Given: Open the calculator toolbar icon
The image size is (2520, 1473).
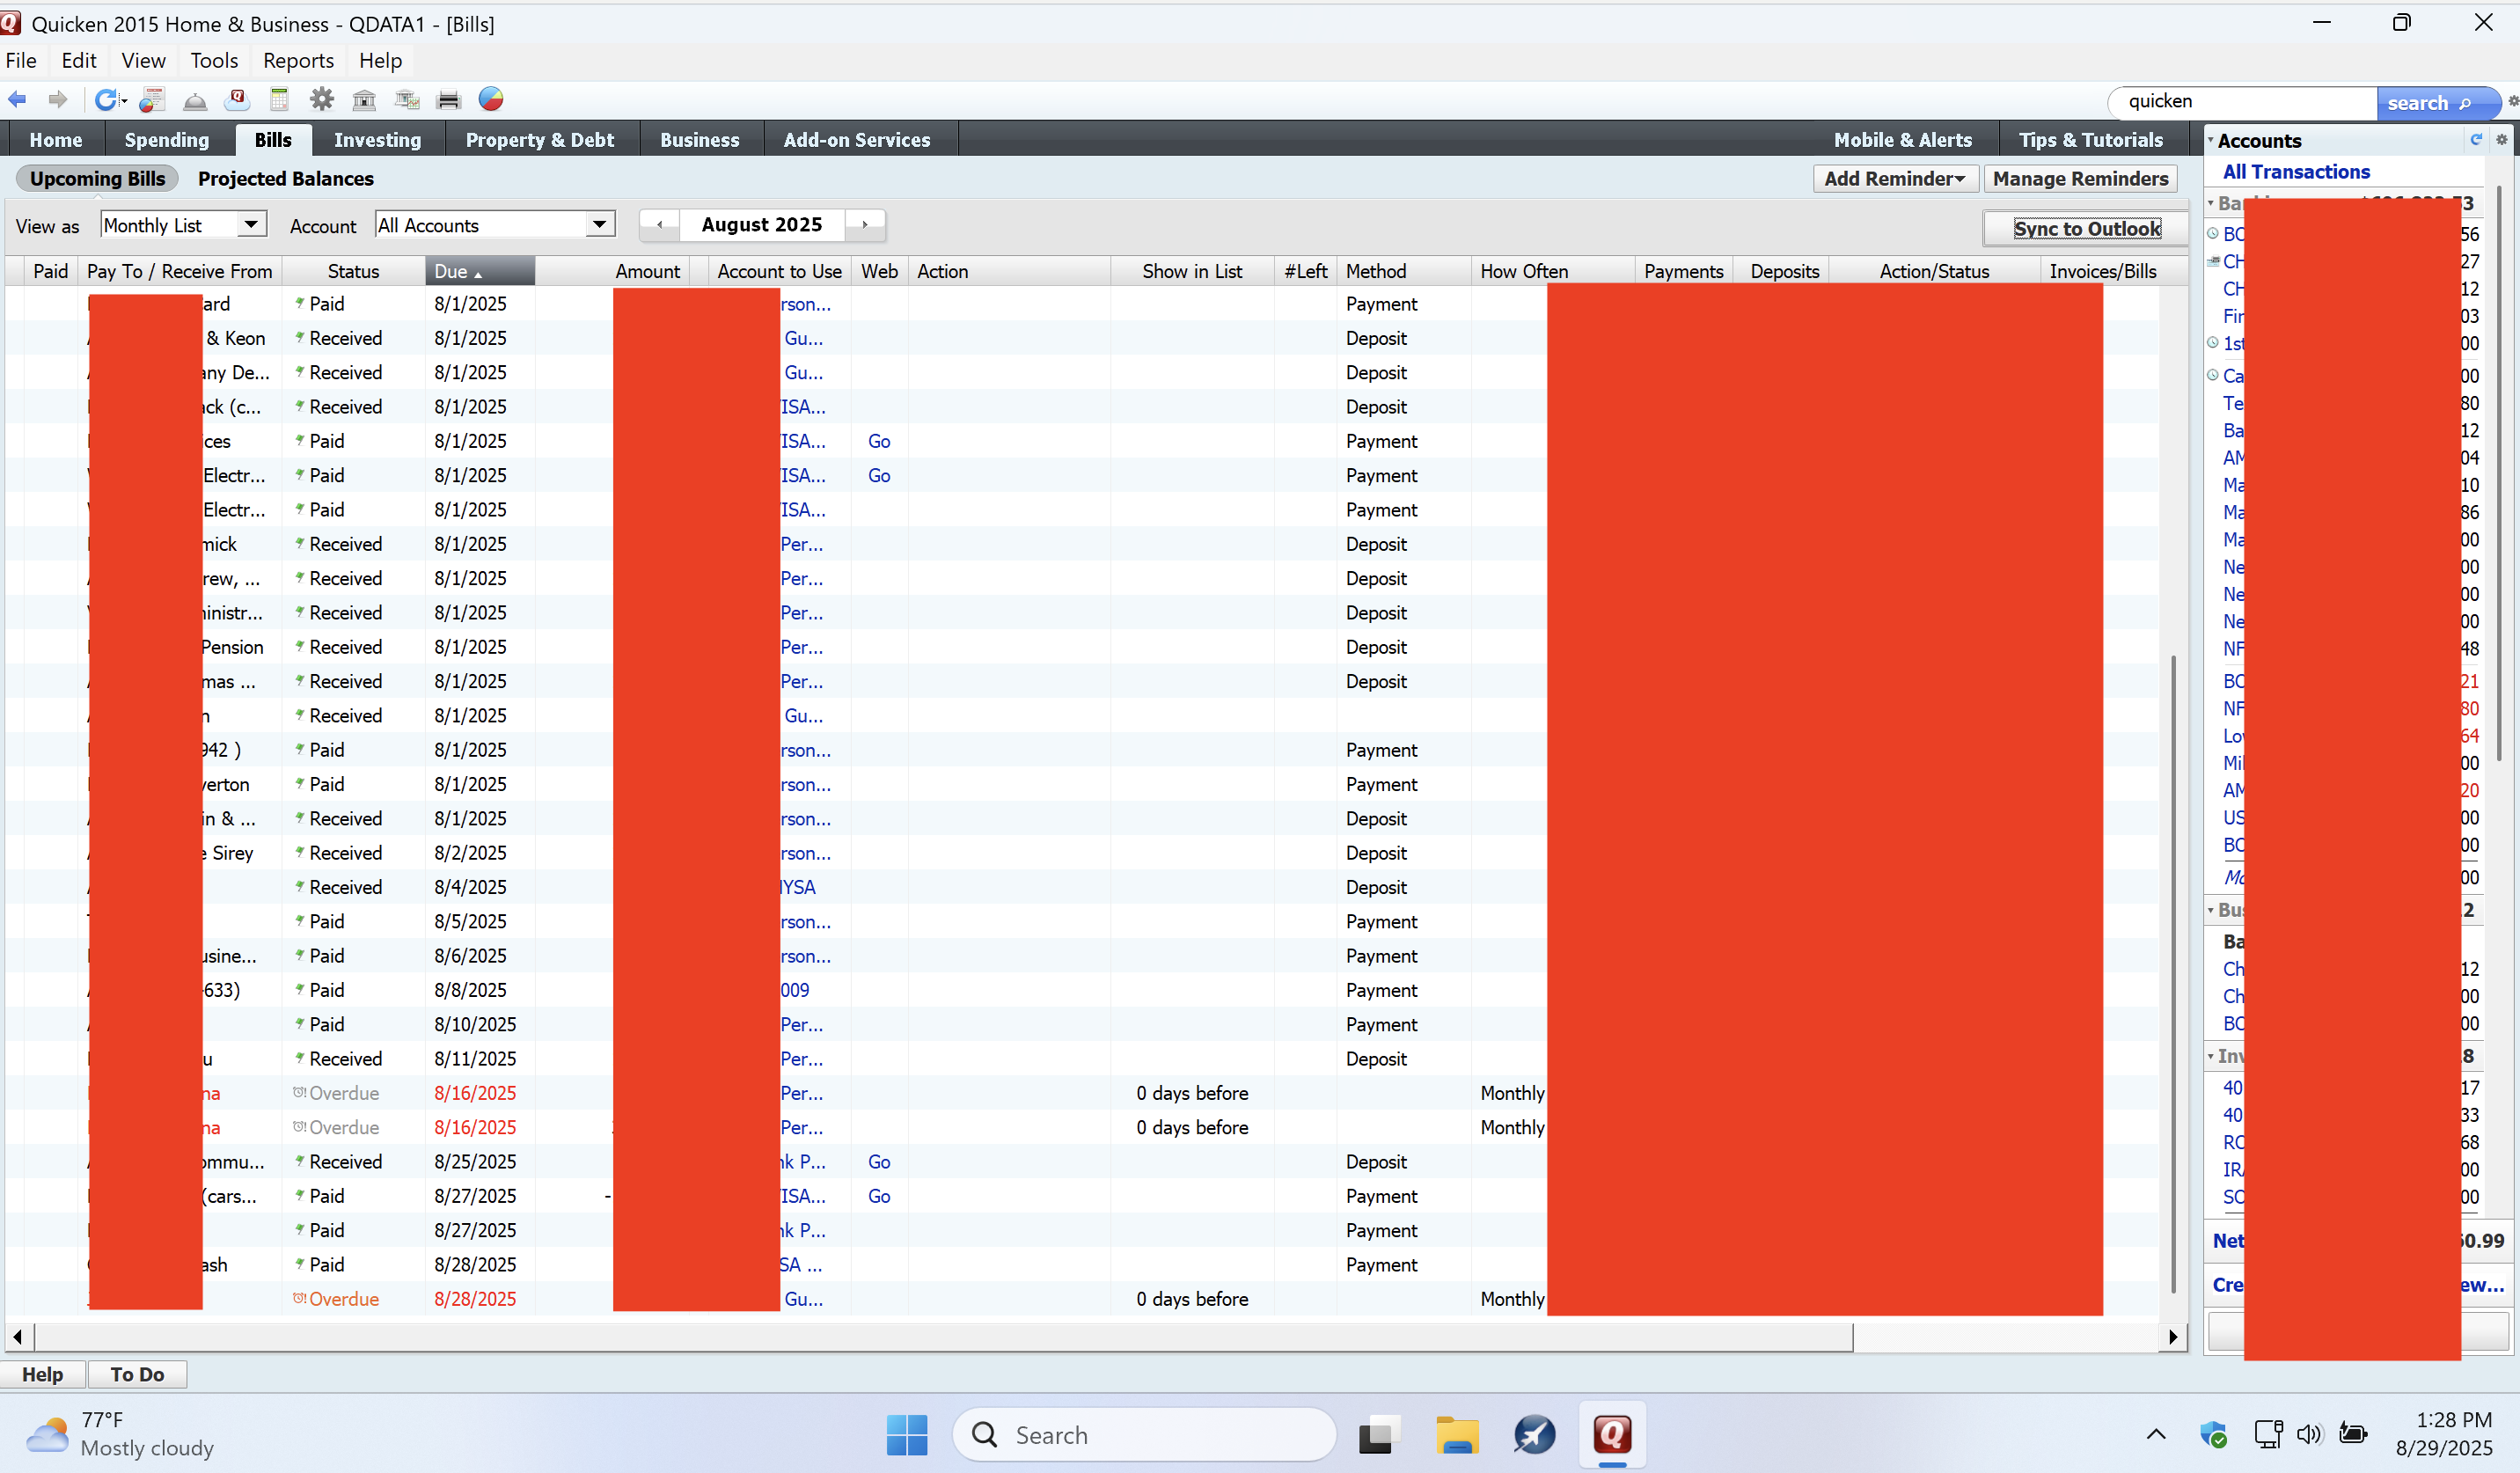Looking at the screenshot, I should pyautogui.click(x=279, y=100).
